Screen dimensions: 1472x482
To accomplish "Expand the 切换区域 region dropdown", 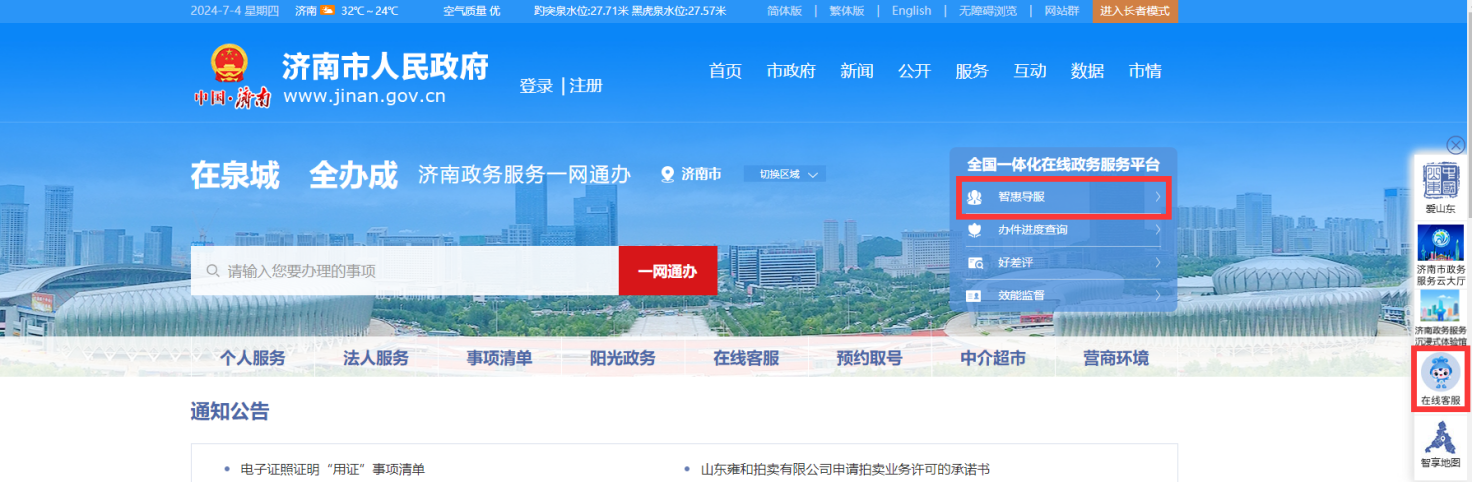I will (x=785, y=174).
